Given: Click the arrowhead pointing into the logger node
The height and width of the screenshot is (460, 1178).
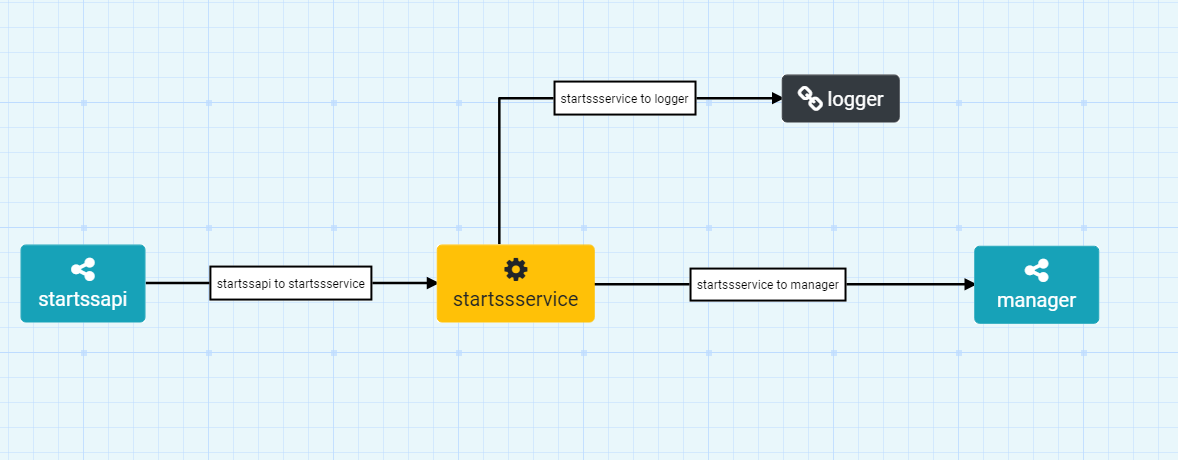Looking at the screenshot, I should (776, 98).
